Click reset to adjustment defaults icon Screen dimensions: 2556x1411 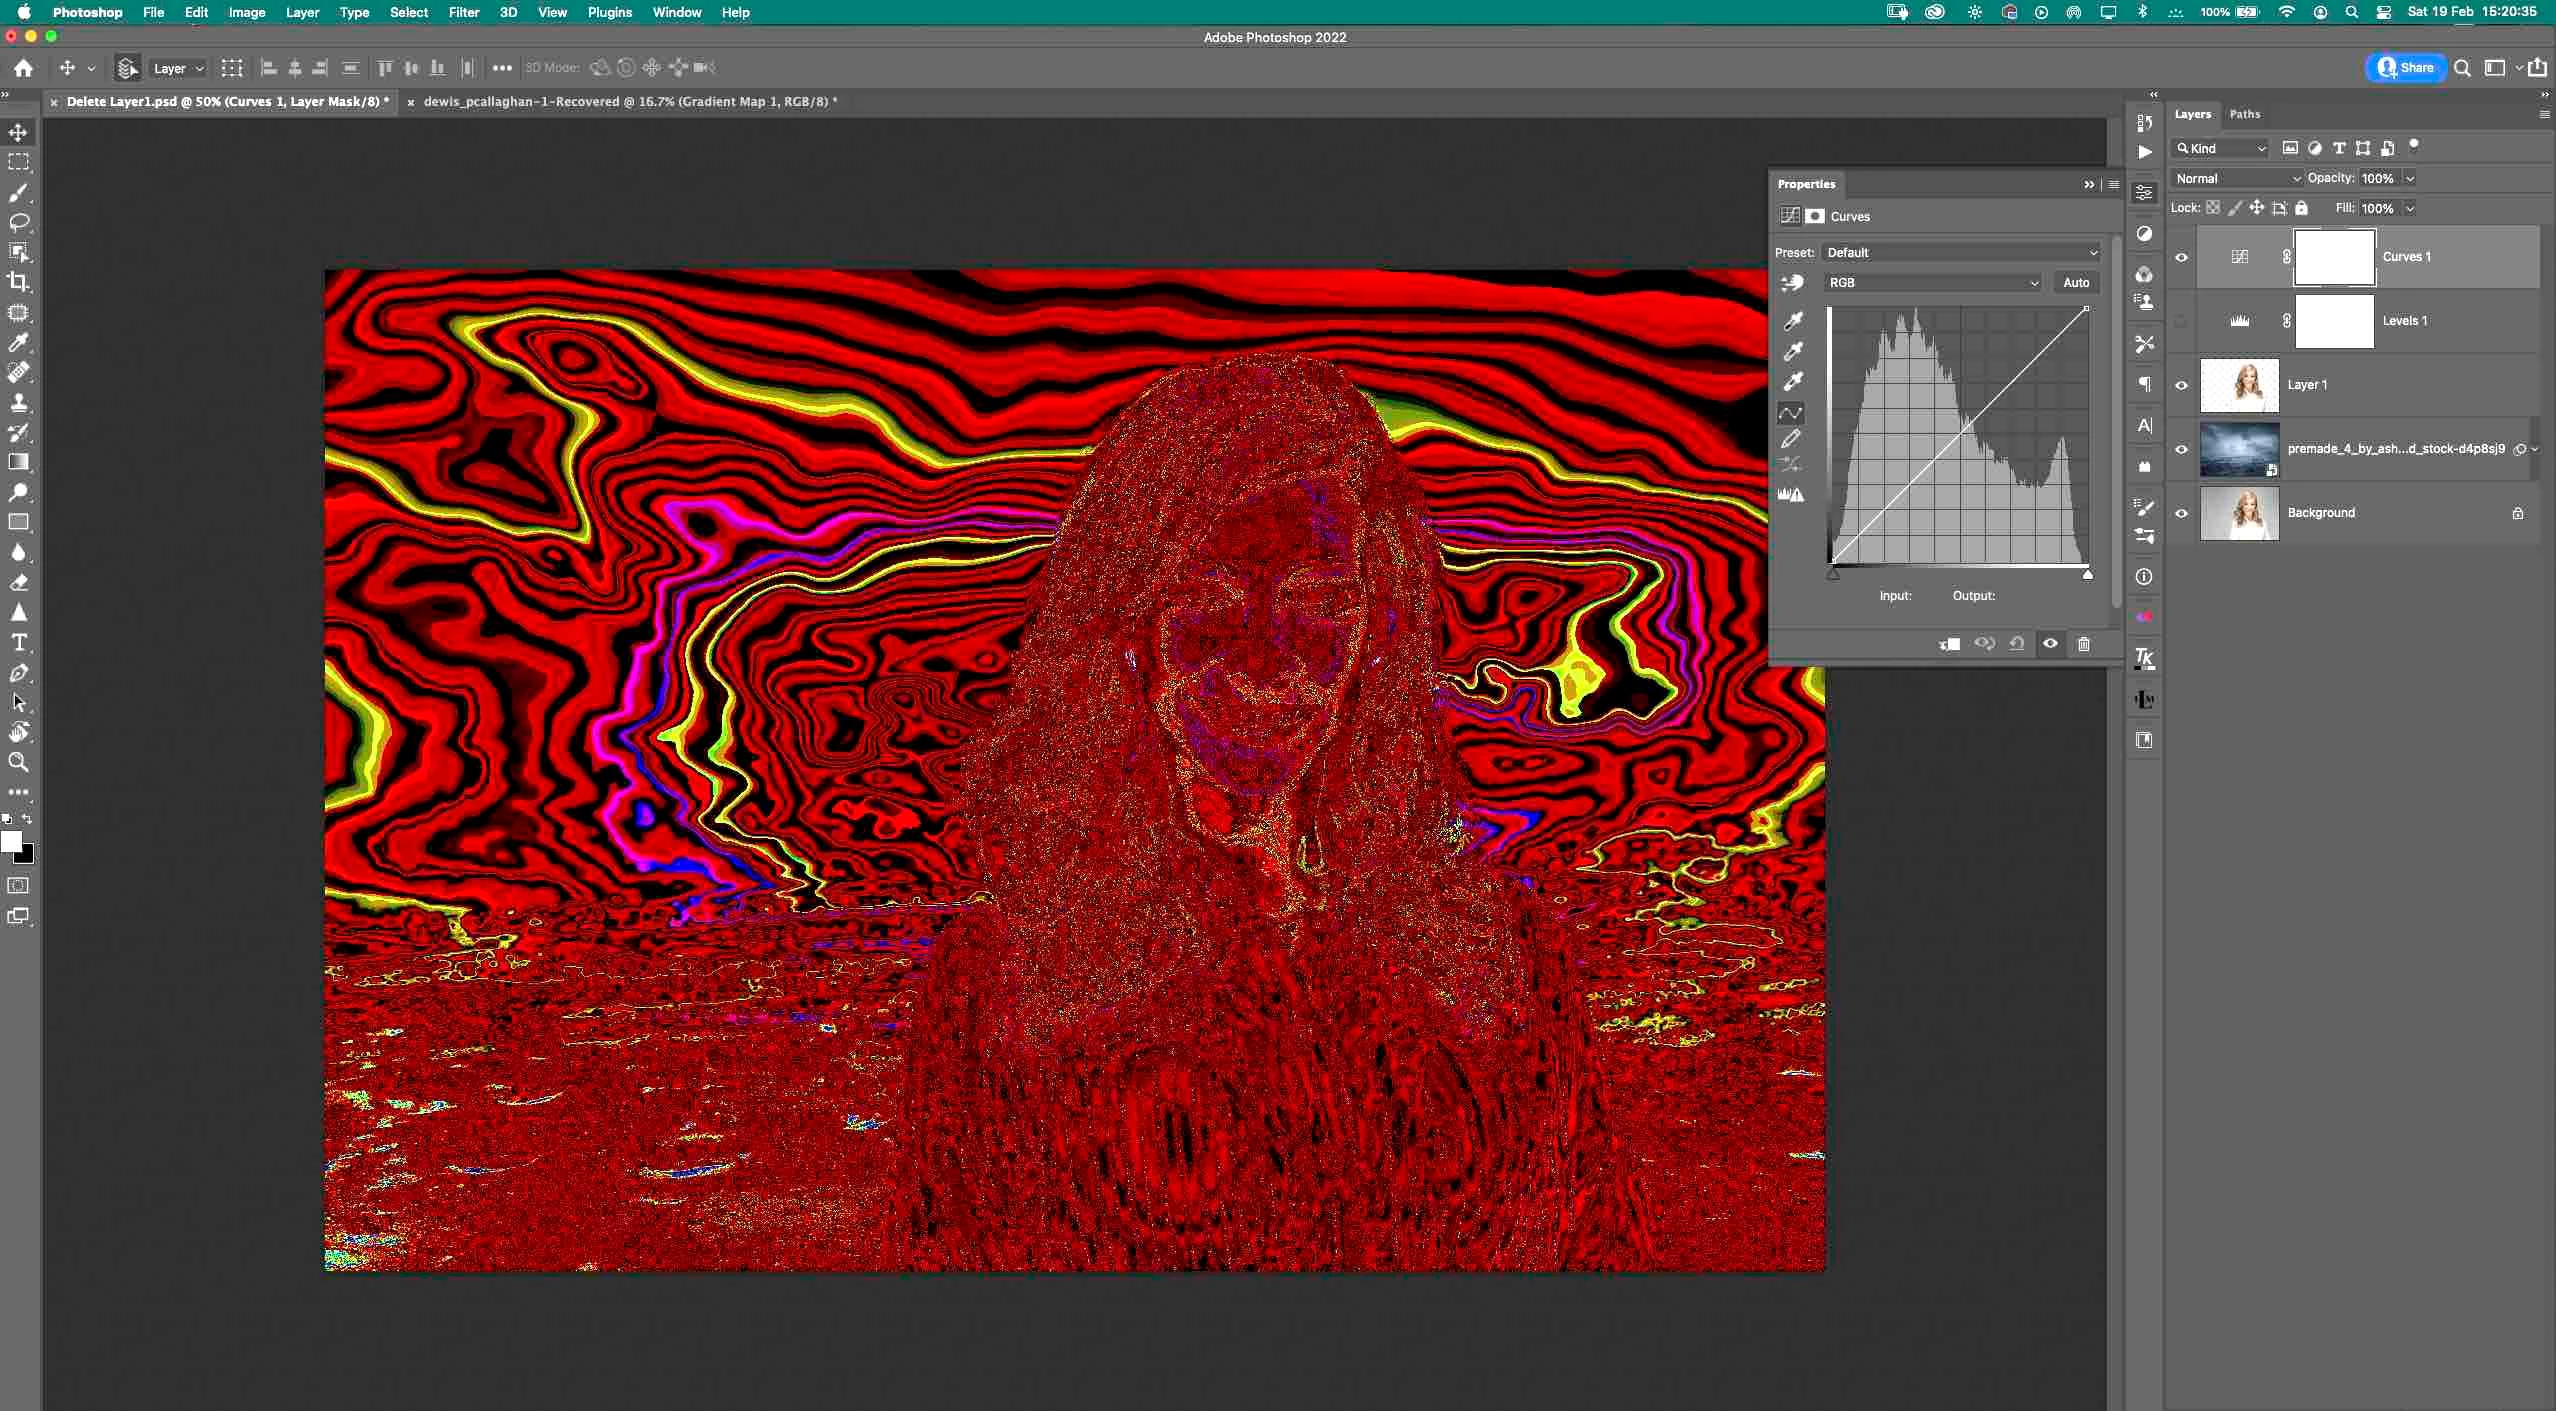pyautogui.click(x=2017, y=644)
